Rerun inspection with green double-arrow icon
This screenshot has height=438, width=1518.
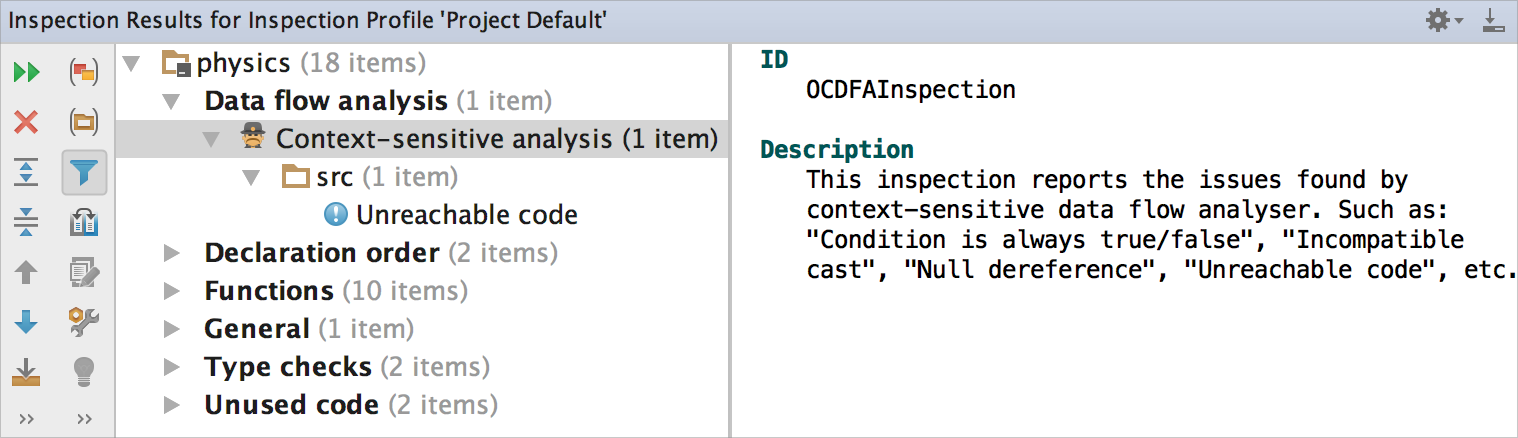(26, 72)
